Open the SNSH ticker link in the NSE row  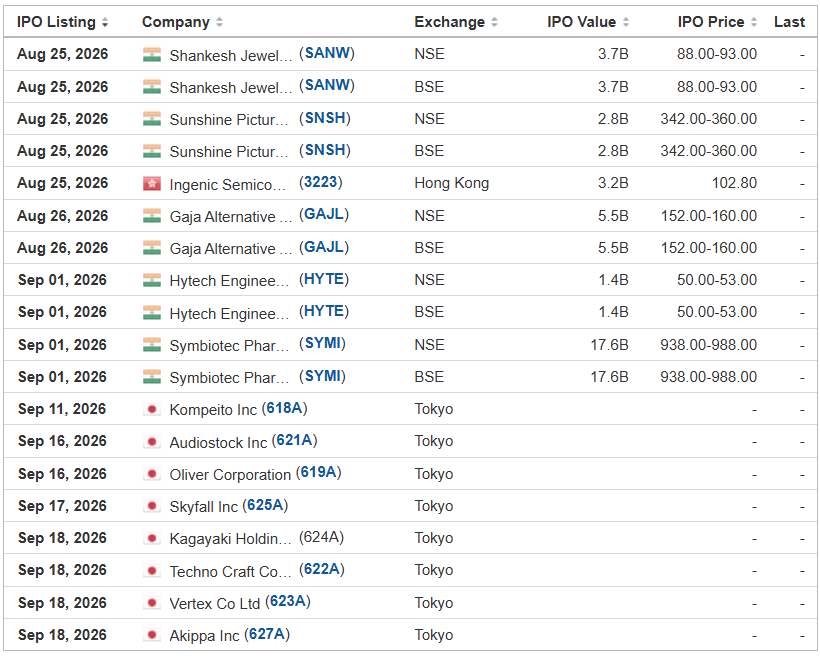pos(325,118)
